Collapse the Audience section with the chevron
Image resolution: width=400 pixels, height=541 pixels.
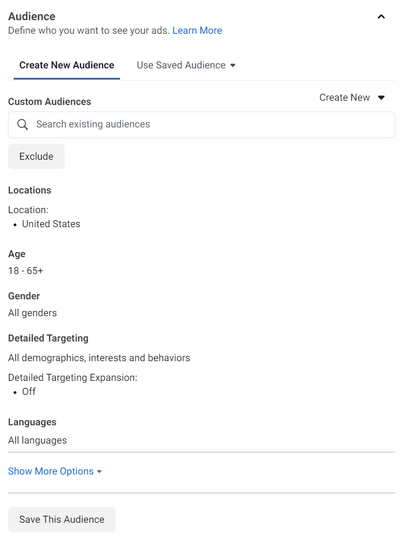[x=381, y=17]
